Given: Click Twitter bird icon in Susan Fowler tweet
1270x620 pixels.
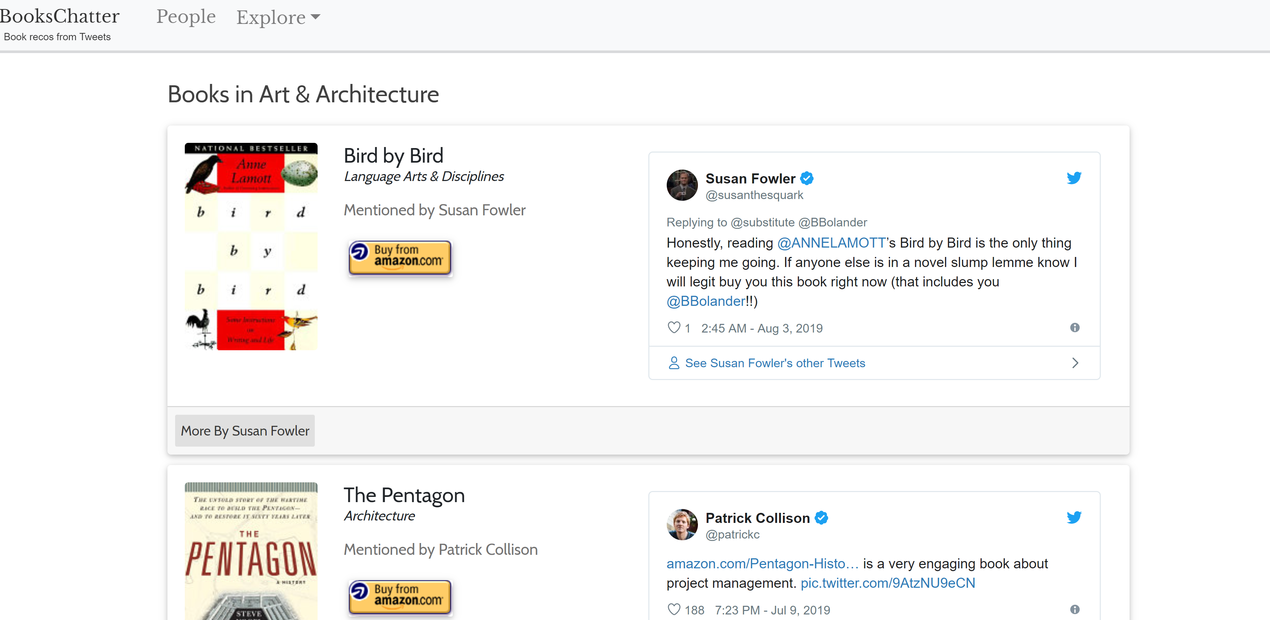Looking at the screenshot, I should pyautogui.click(x=1074, y=178).
